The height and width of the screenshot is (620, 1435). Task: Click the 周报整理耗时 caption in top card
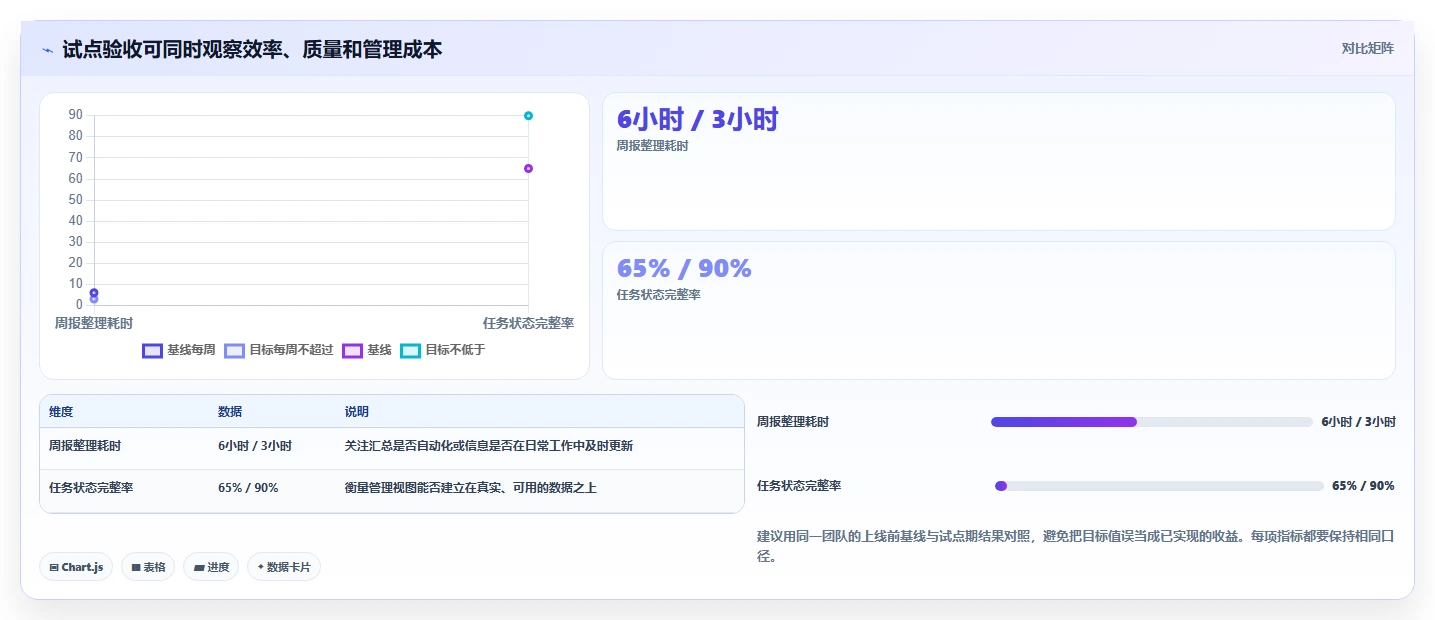pyautogui.click(x=653, y=146)
